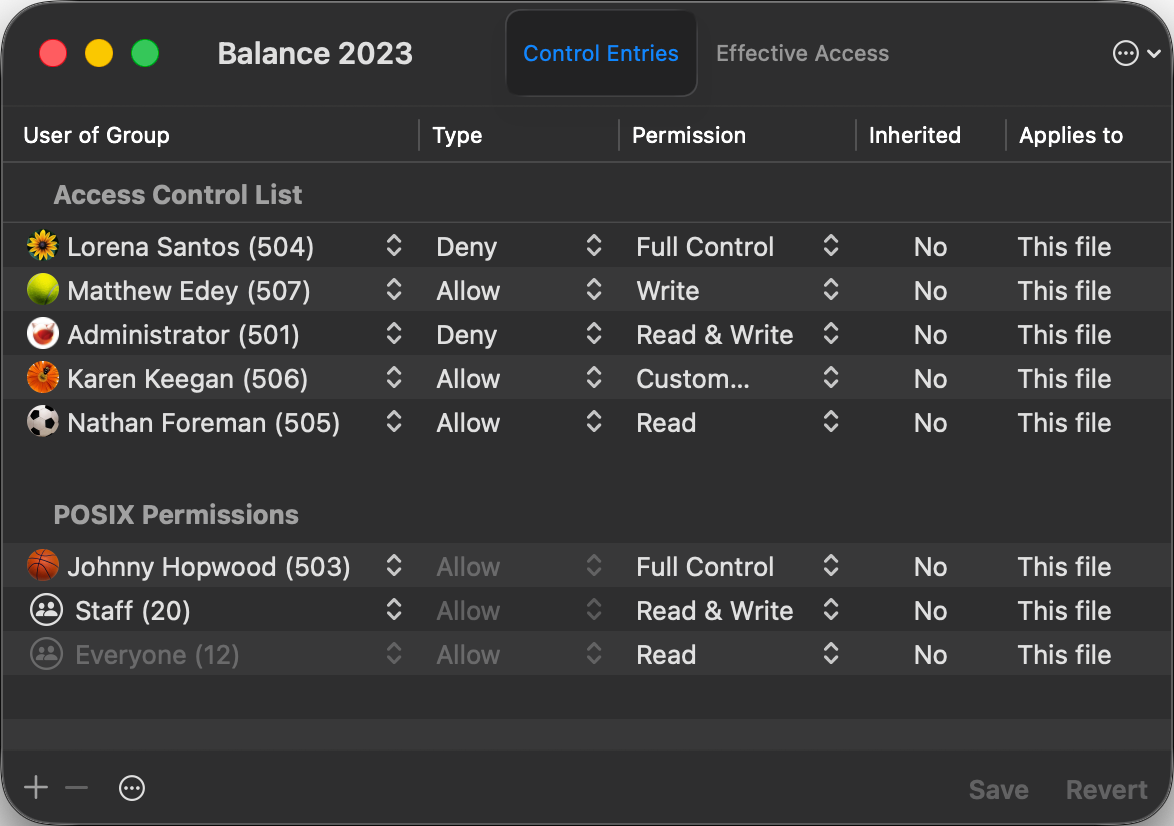Click the Type column header
Screen dimensions: 1174x826
click(457, 135)
